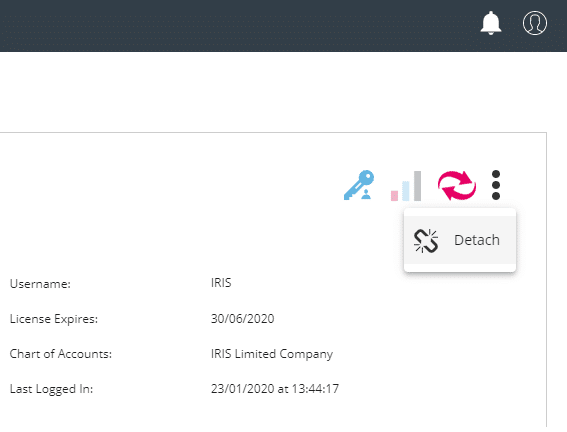567x432 pixels.
Task: Toggle the three-dot more options menu
Action: pos(496,185)
